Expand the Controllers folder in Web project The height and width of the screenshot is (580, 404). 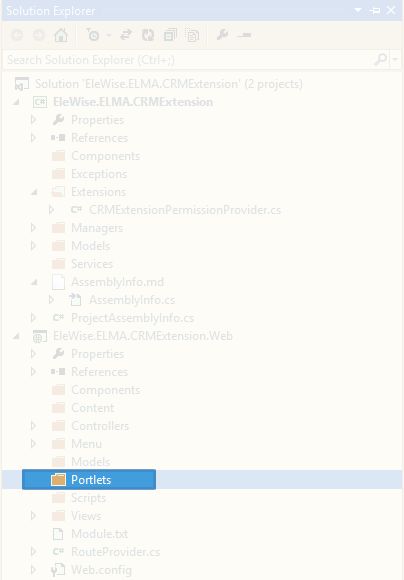[x=33, y=426]
